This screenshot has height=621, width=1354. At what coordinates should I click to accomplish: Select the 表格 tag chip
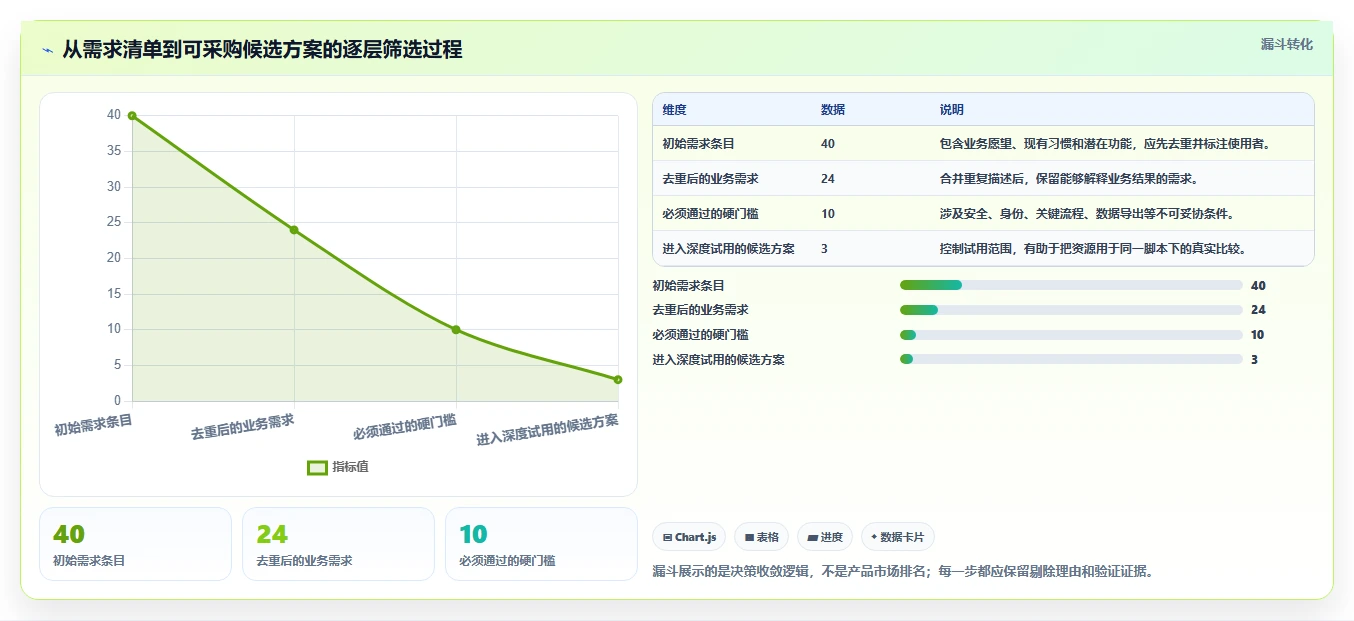pos(761,537)
